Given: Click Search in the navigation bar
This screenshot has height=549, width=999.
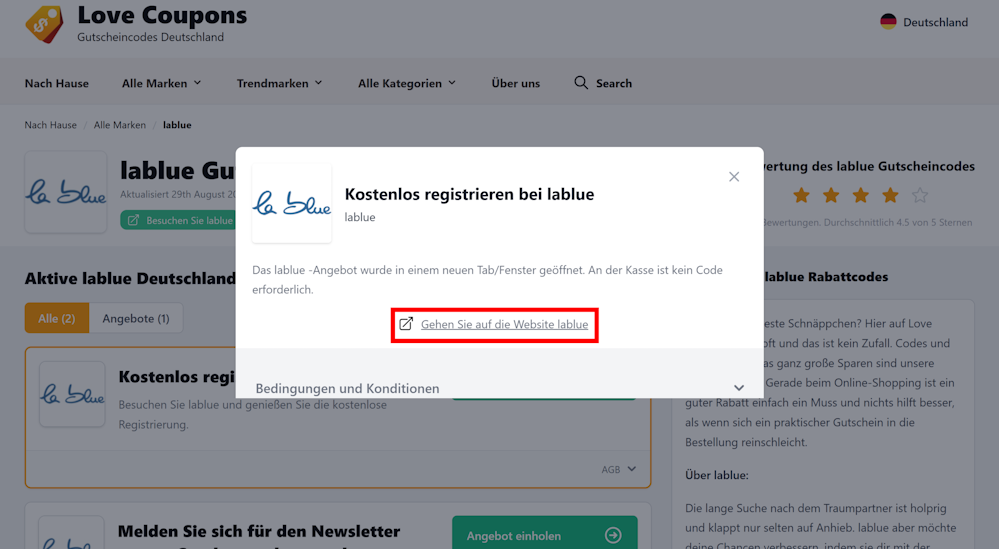Looking at the screenshot, I should 614,83.
